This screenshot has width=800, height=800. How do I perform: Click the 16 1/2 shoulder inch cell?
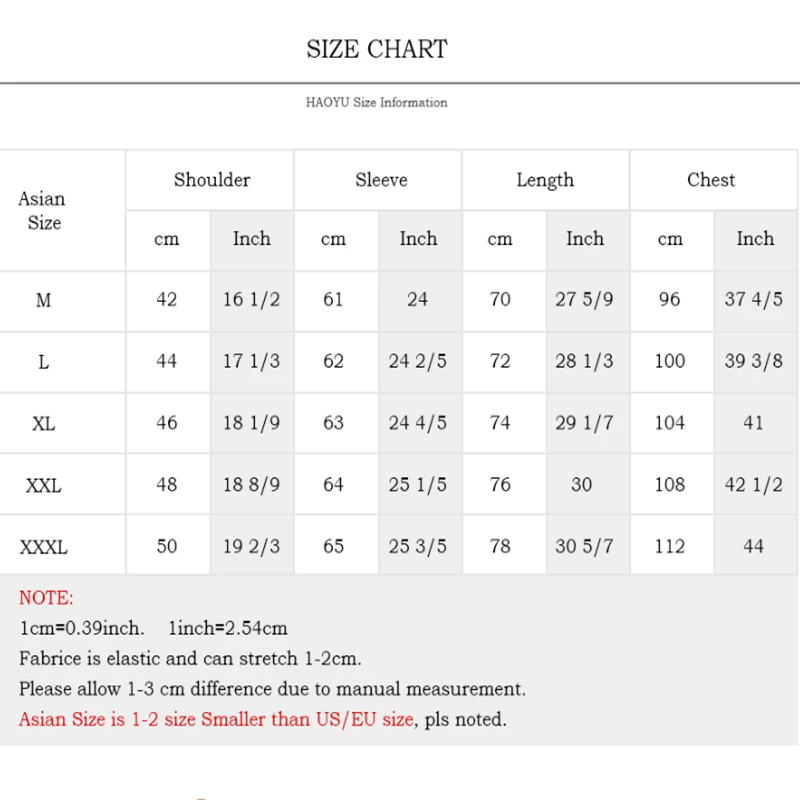252,299
